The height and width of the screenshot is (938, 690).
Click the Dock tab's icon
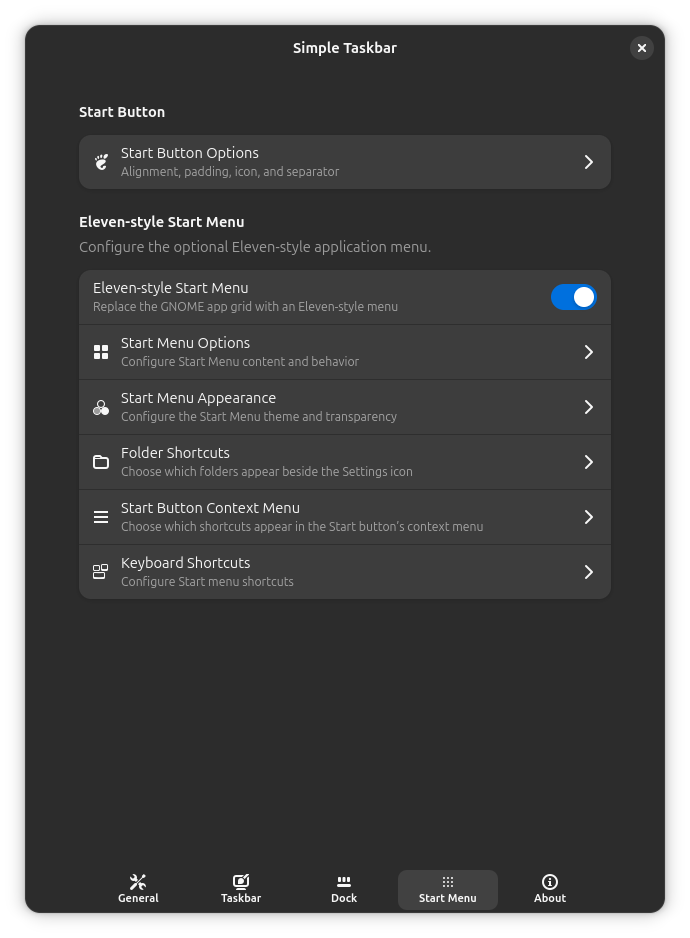tap(344, 882)
